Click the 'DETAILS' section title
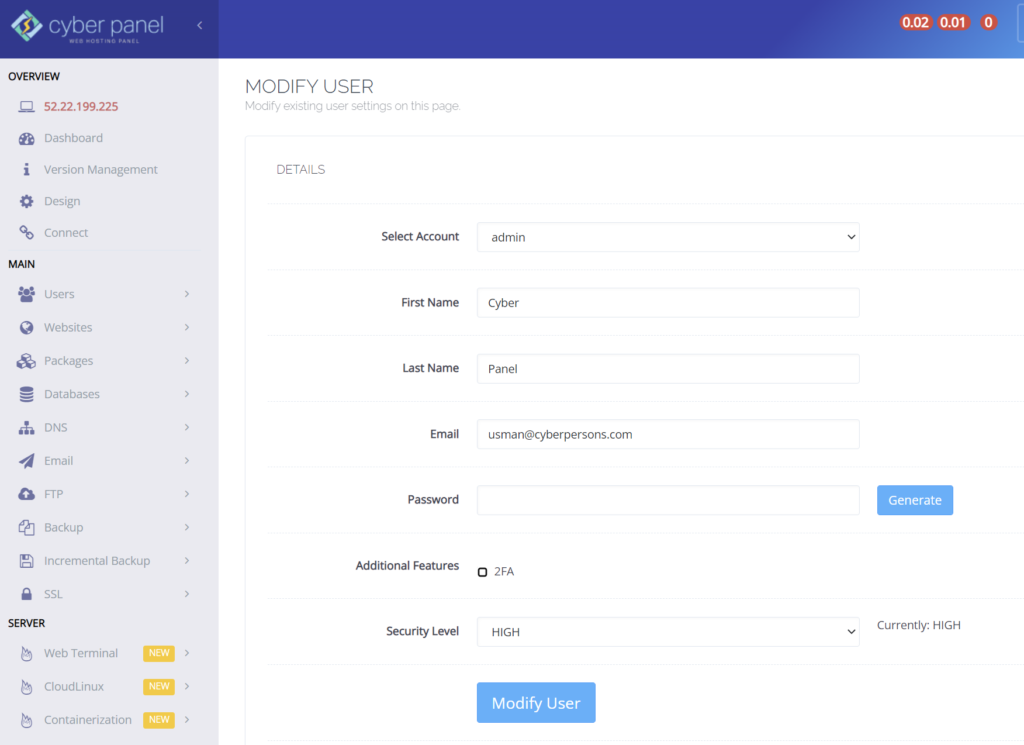The width and height of the screenshot is (1024, 745). click(x=300, y=170)
